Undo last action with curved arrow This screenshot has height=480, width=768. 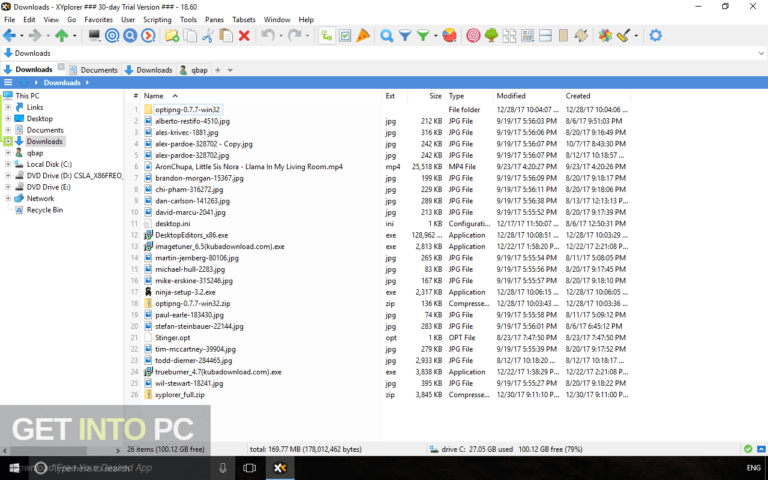[267, 35]
